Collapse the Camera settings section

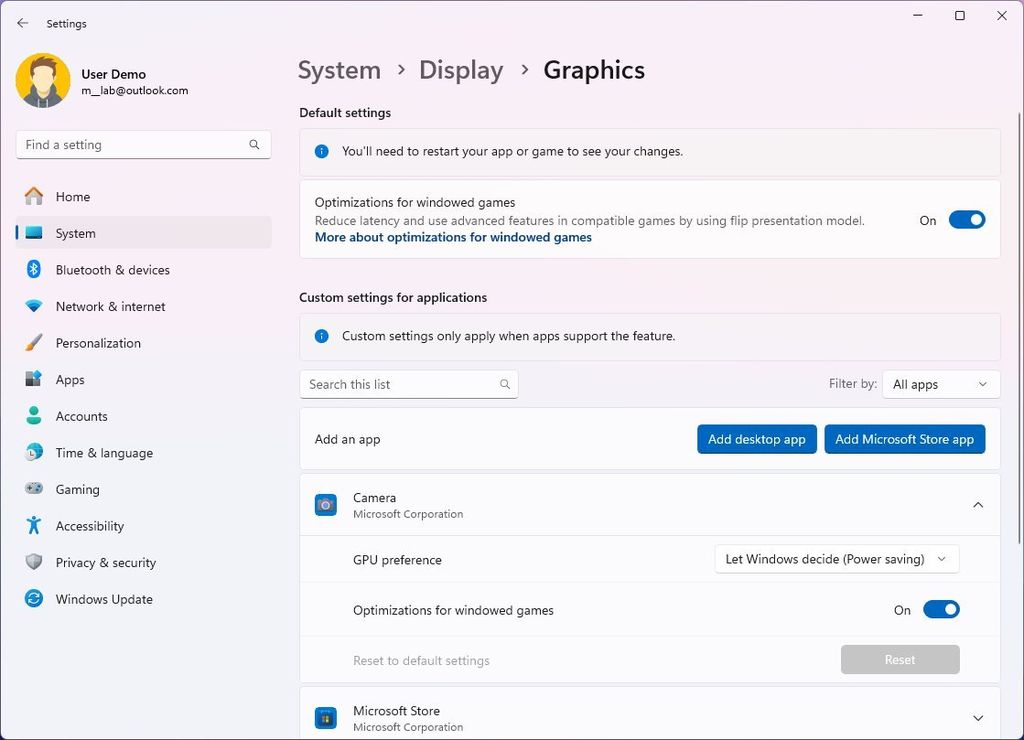978,505
